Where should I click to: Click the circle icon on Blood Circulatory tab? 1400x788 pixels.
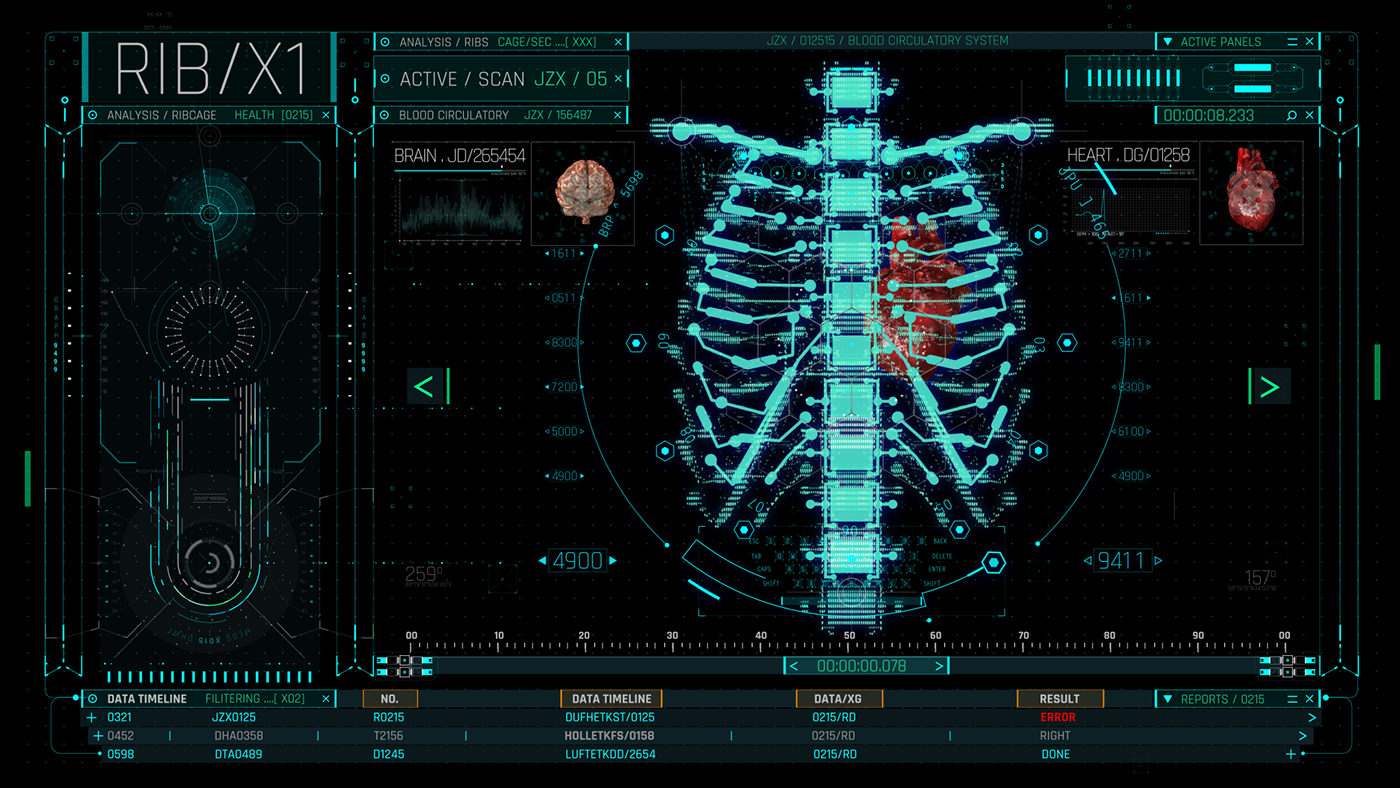pos(385,115)
